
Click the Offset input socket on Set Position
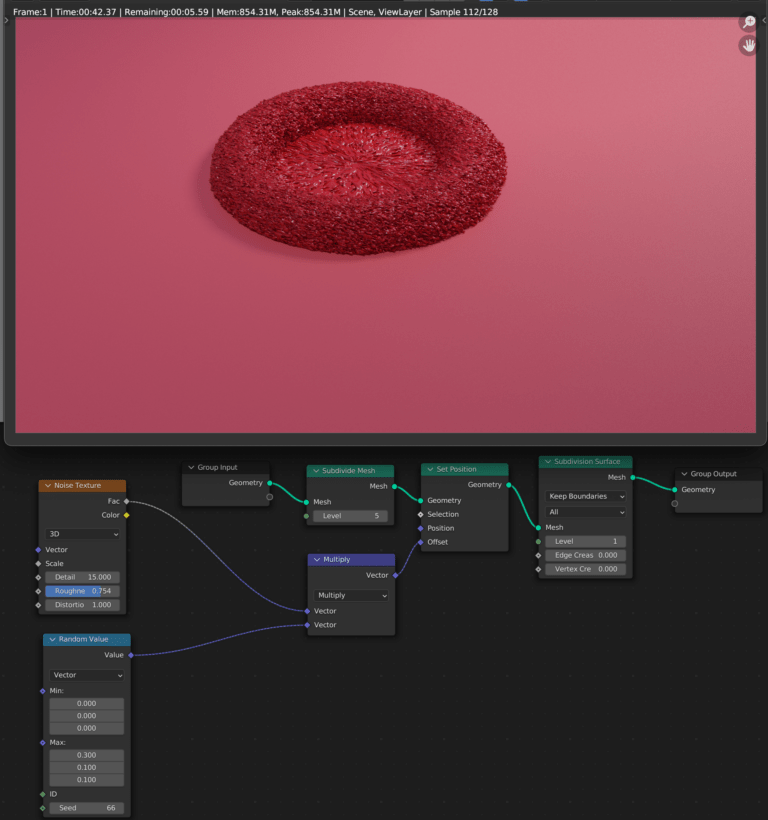(x=421, y=542)
